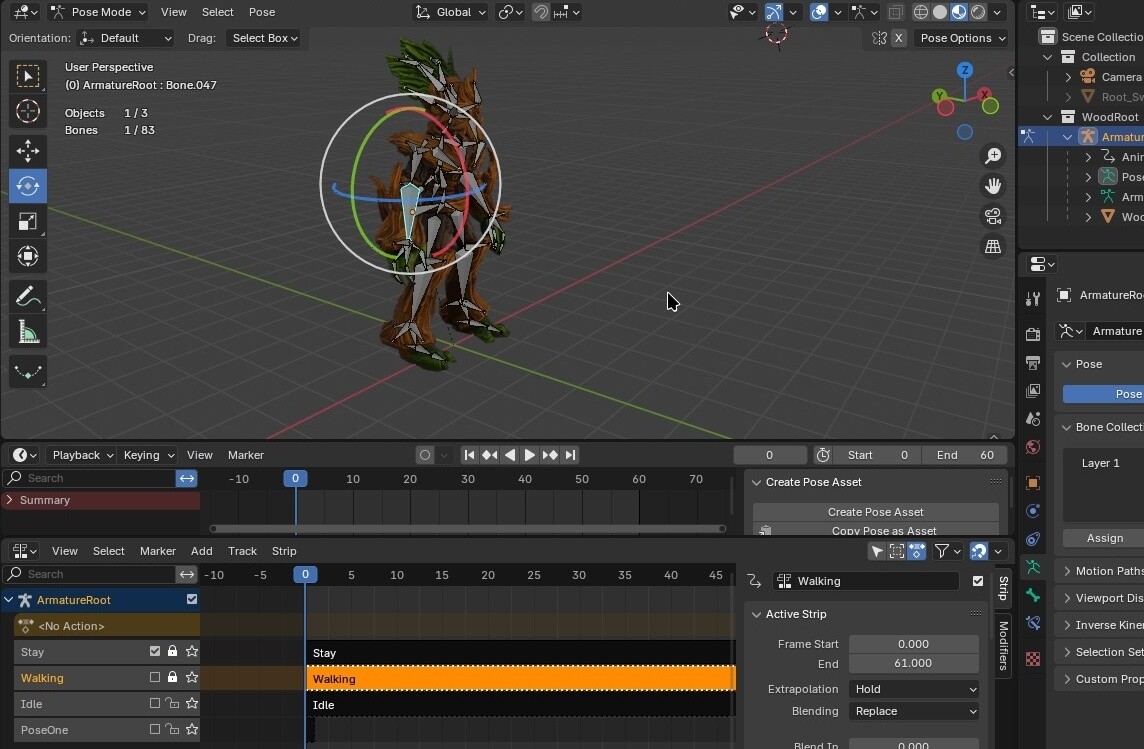
Task: Open the Pose Mode dropdown
Action: [97, 12]
